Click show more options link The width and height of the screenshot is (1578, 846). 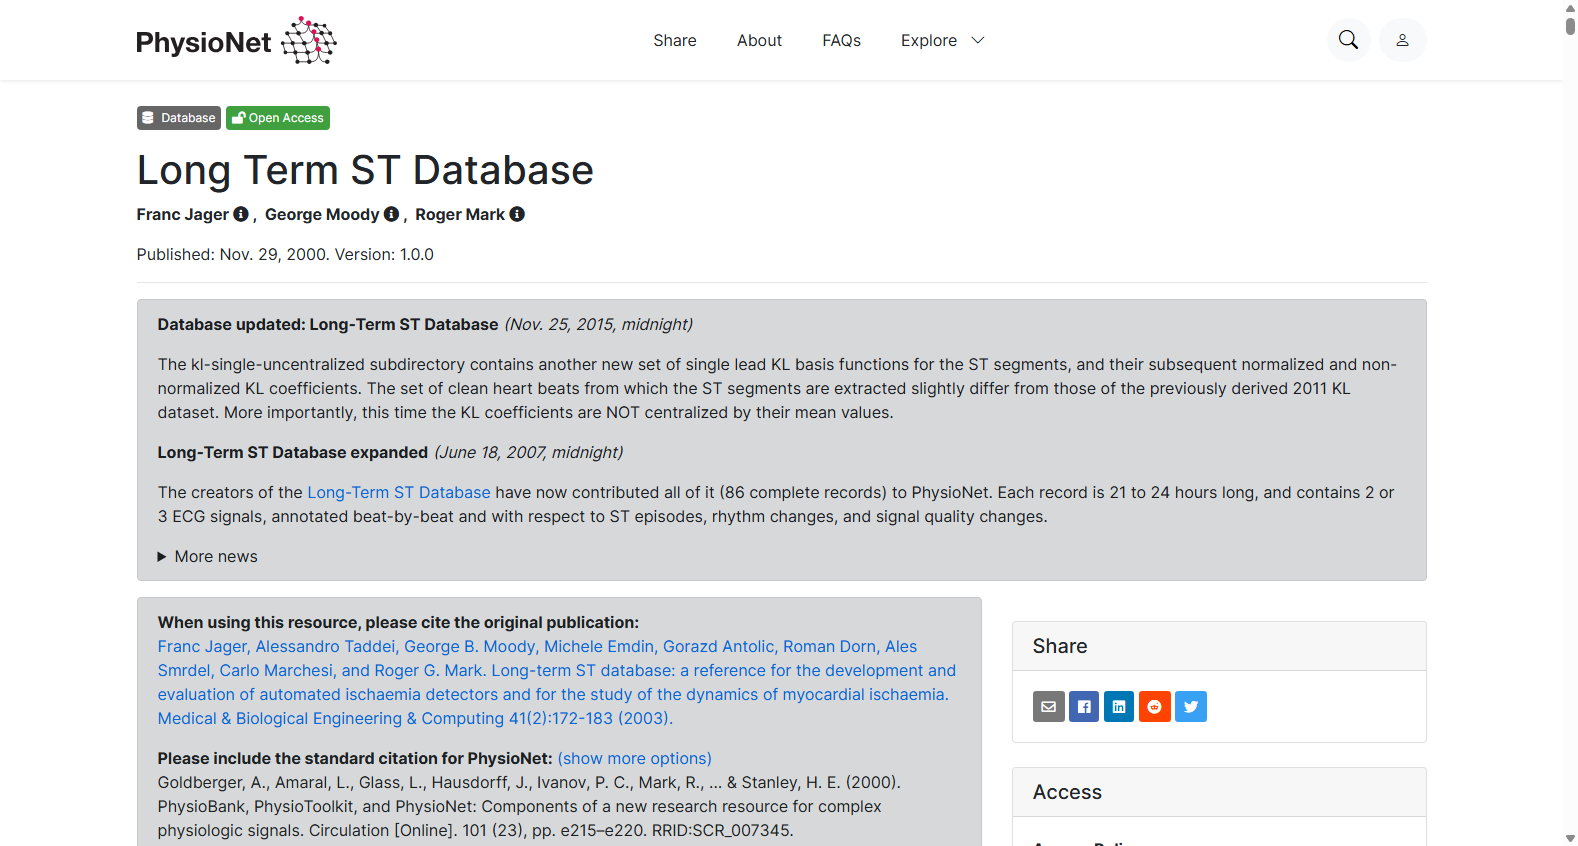coord(635,759)
